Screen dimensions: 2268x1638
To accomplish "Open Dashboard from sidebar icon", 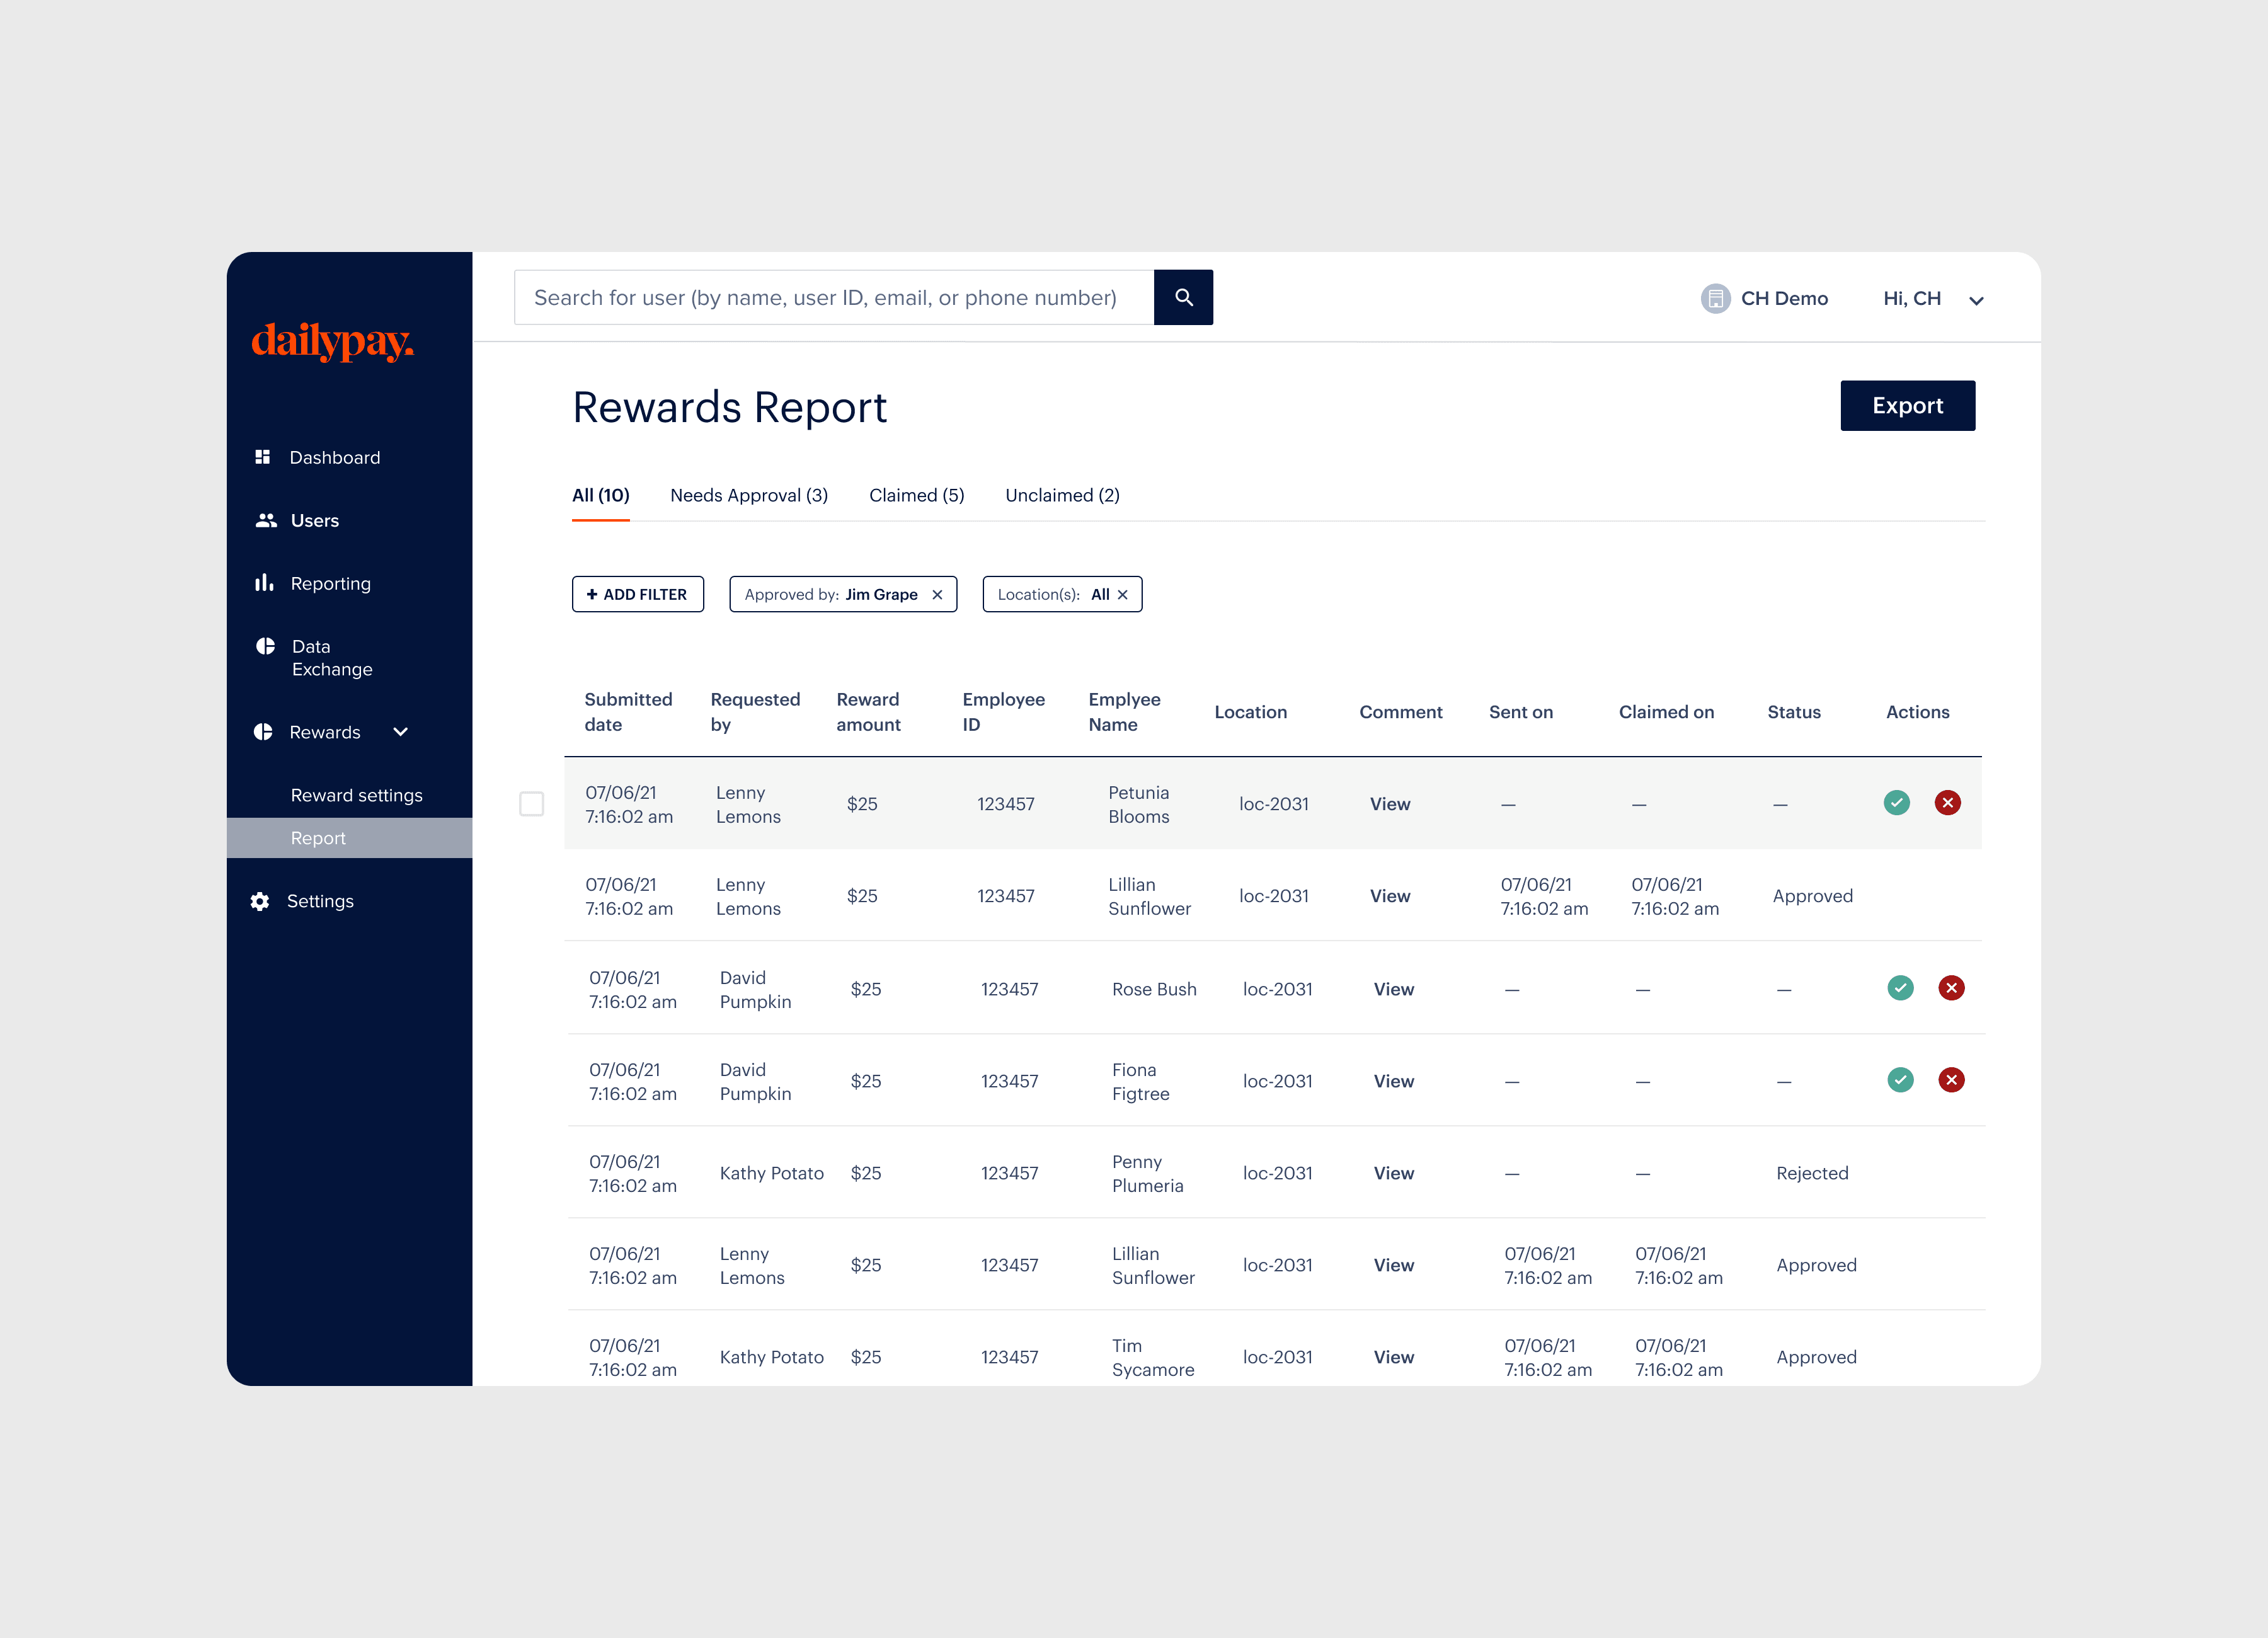I will point(263,457).
